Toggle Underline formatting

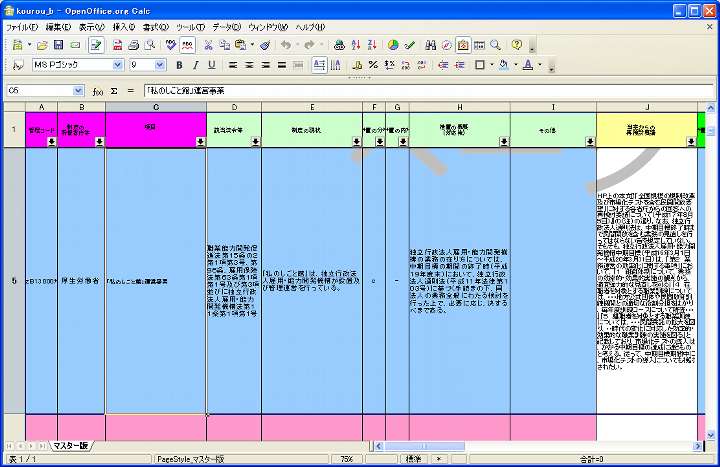click(x=211, y=65)
